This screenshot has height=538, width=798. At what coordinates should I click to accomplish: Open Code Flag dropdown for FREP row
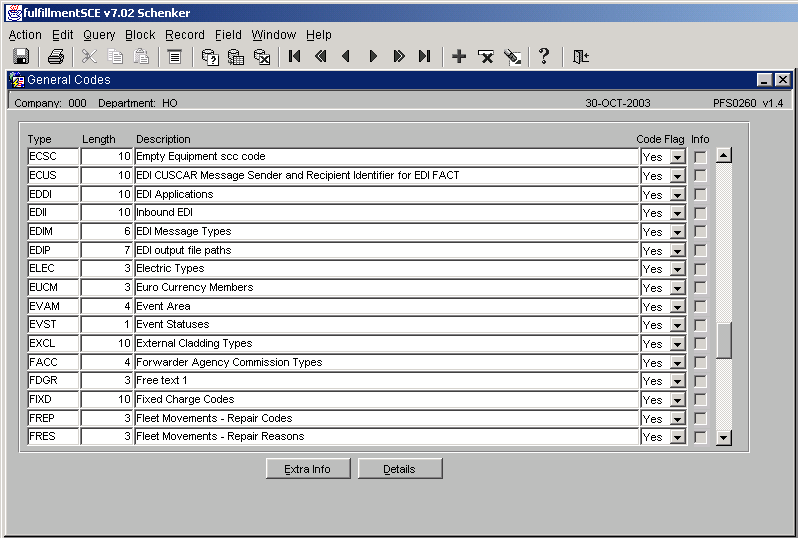(x=677, y=418)
